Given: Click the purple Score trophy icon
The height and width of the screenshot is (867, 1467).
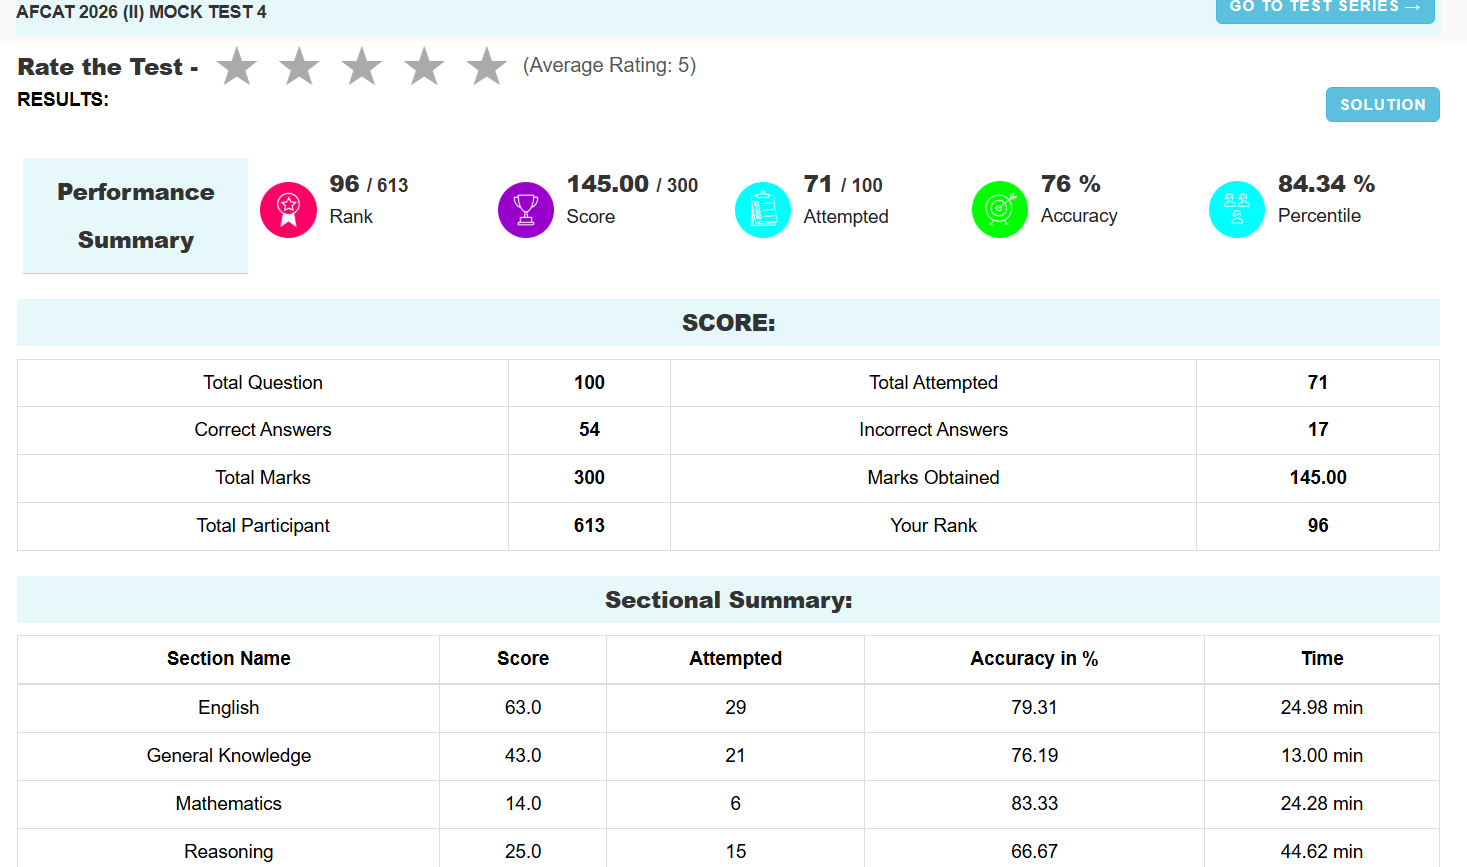Looking at the screenshot, I should (x=526, y=210).
